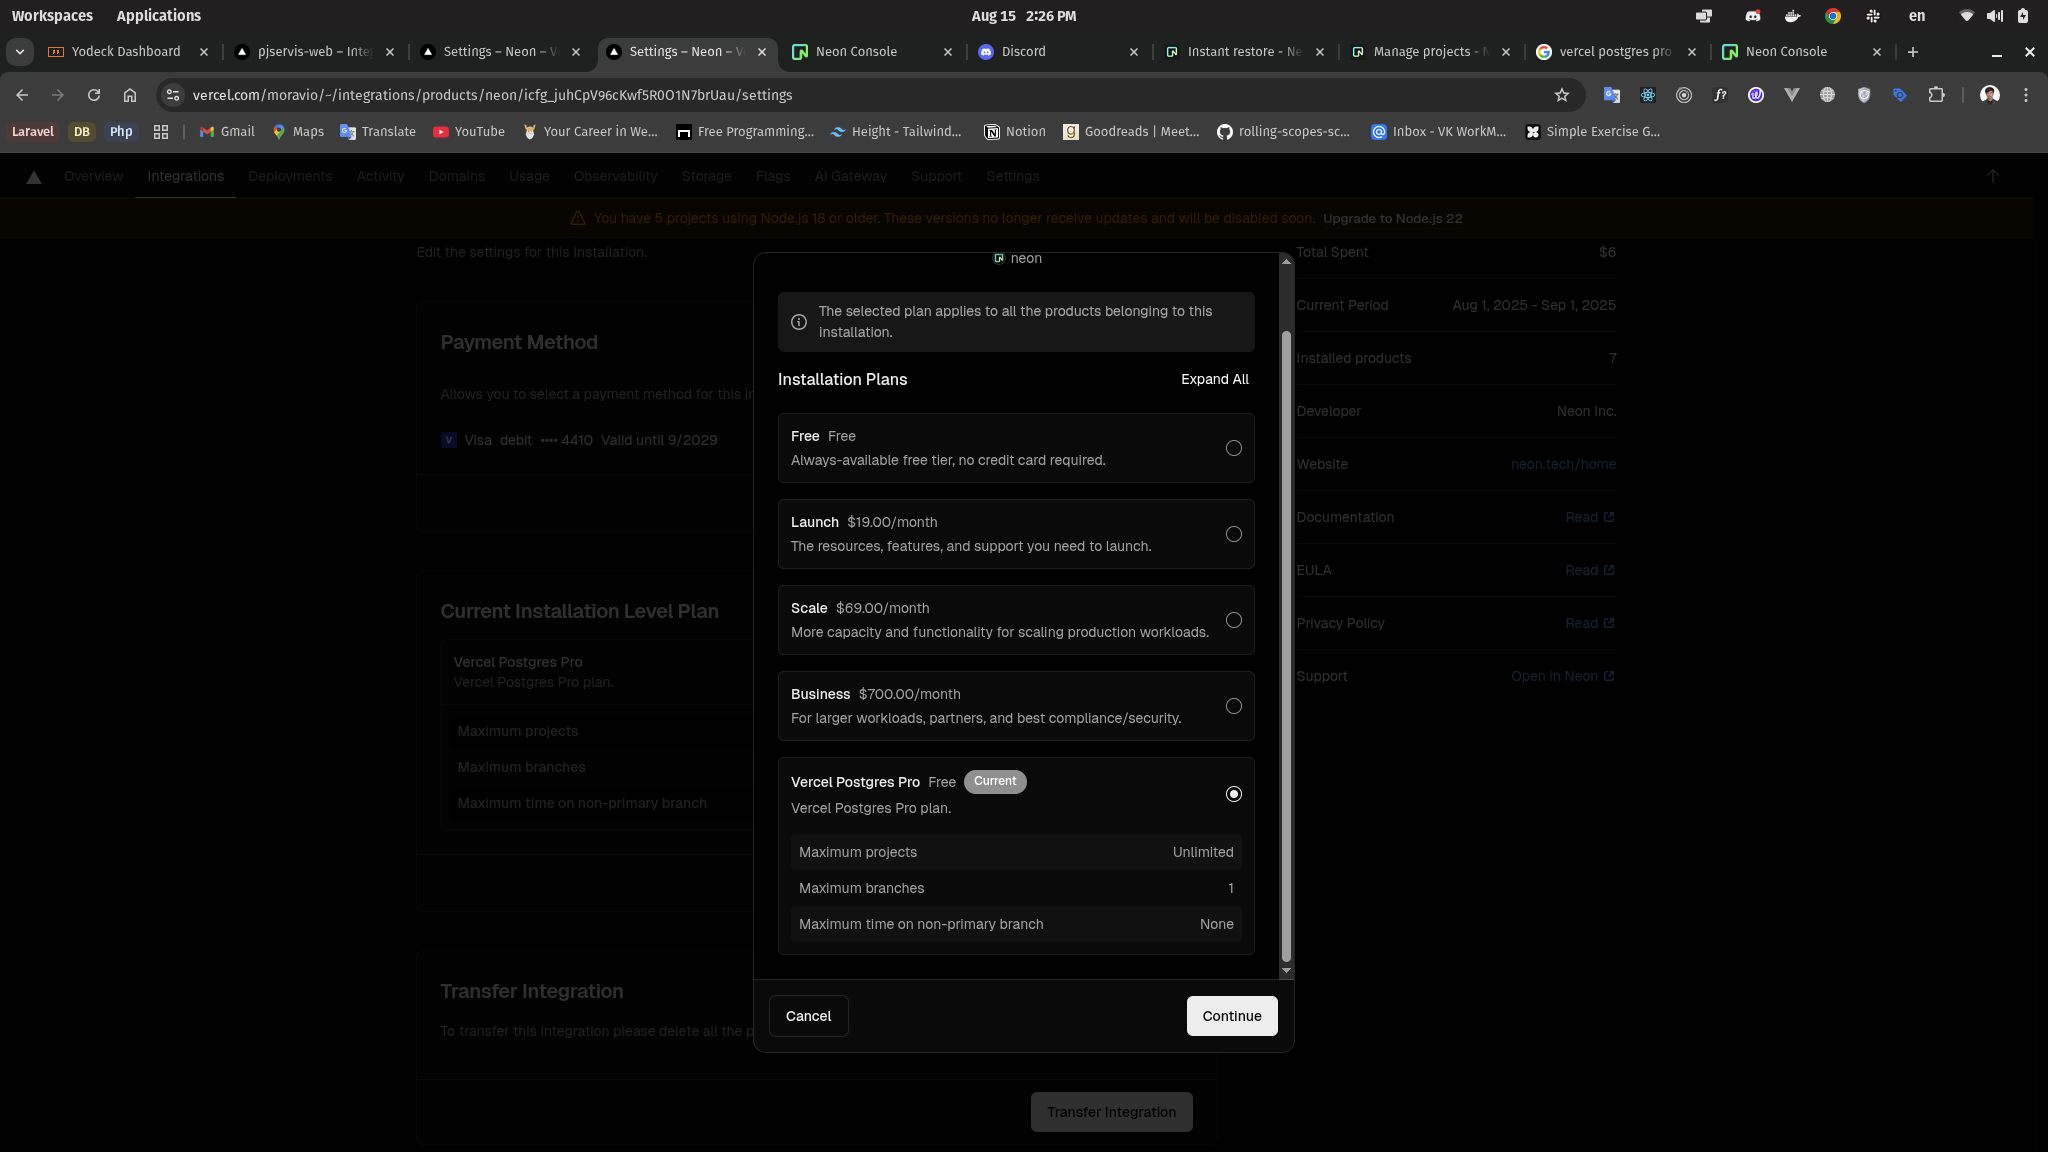Click the Transfer Integration button
Screen dimensions: 2048x1152
pyautogui.click(x=1111, y=1112)
